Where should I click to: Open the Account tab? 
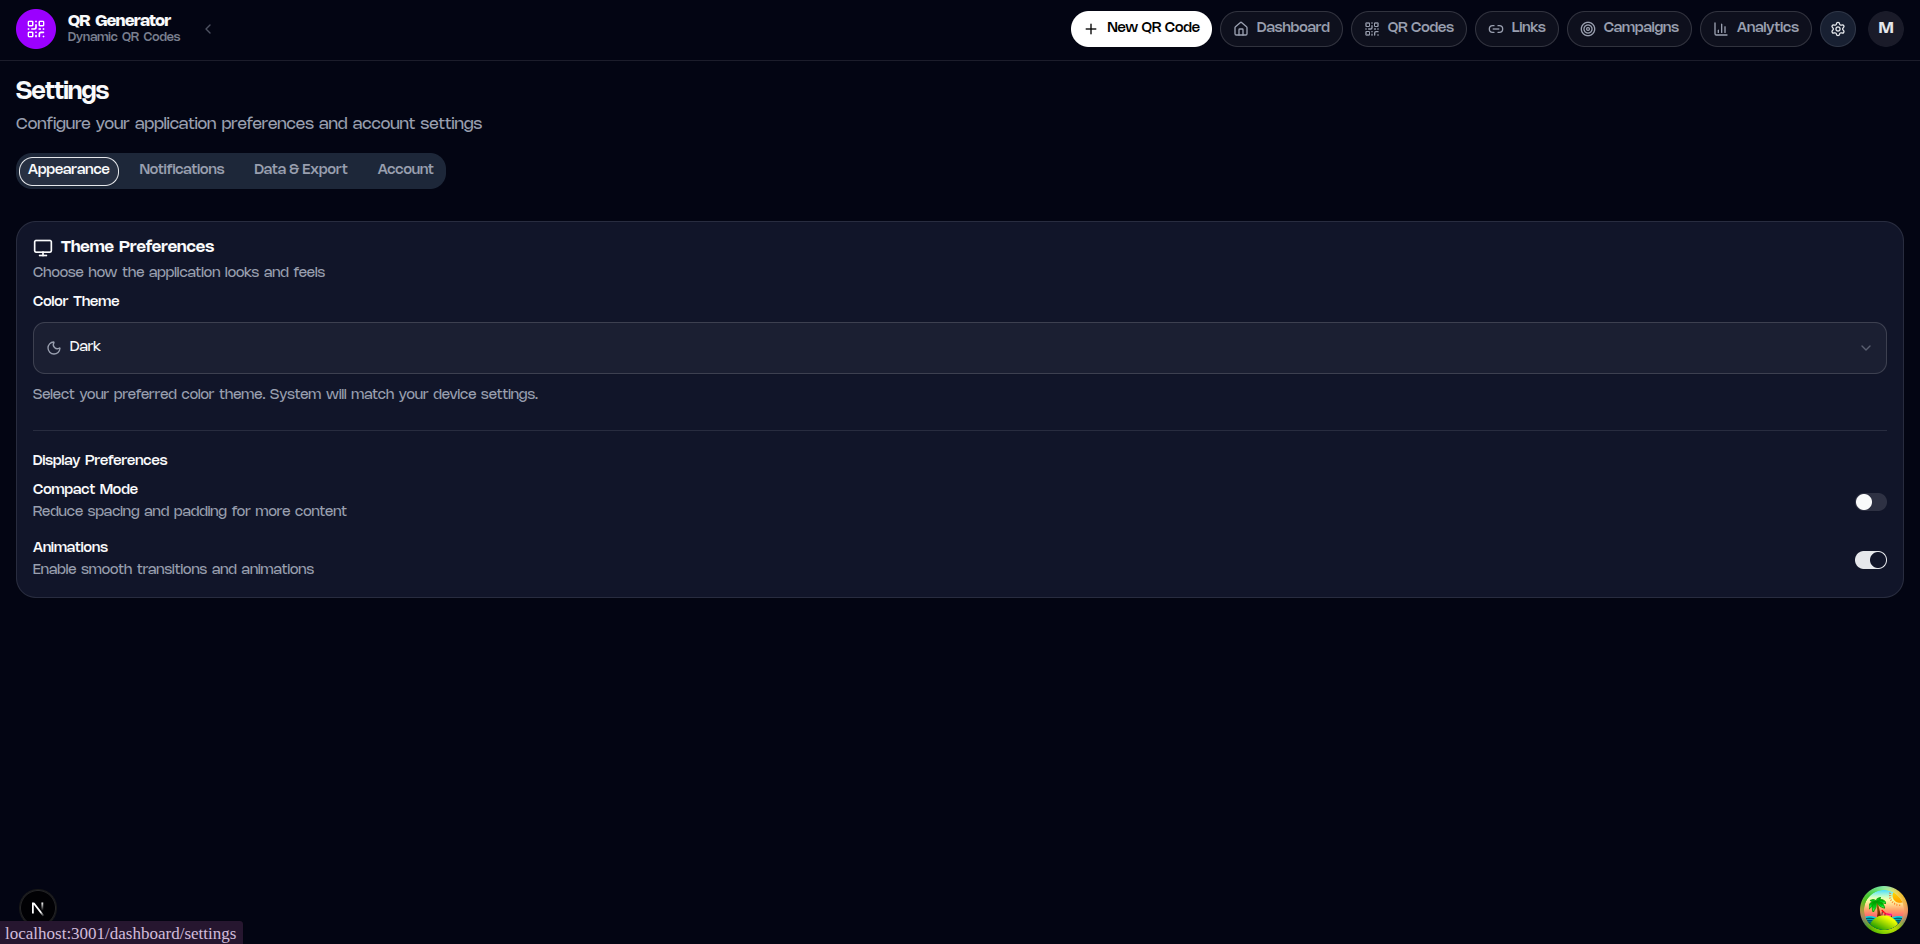(x=405, y=170)
